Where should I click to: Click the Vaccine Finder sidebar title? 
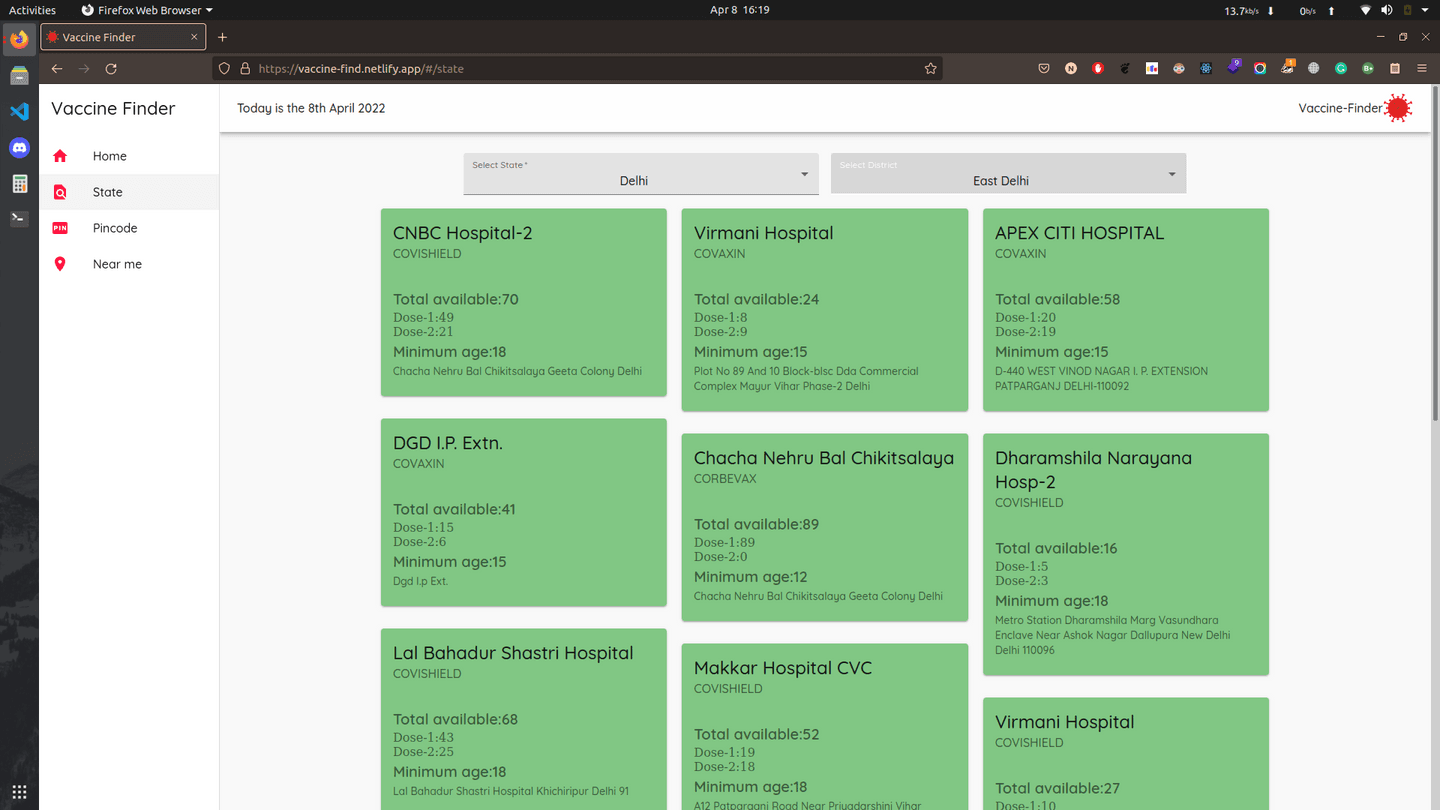113,108
